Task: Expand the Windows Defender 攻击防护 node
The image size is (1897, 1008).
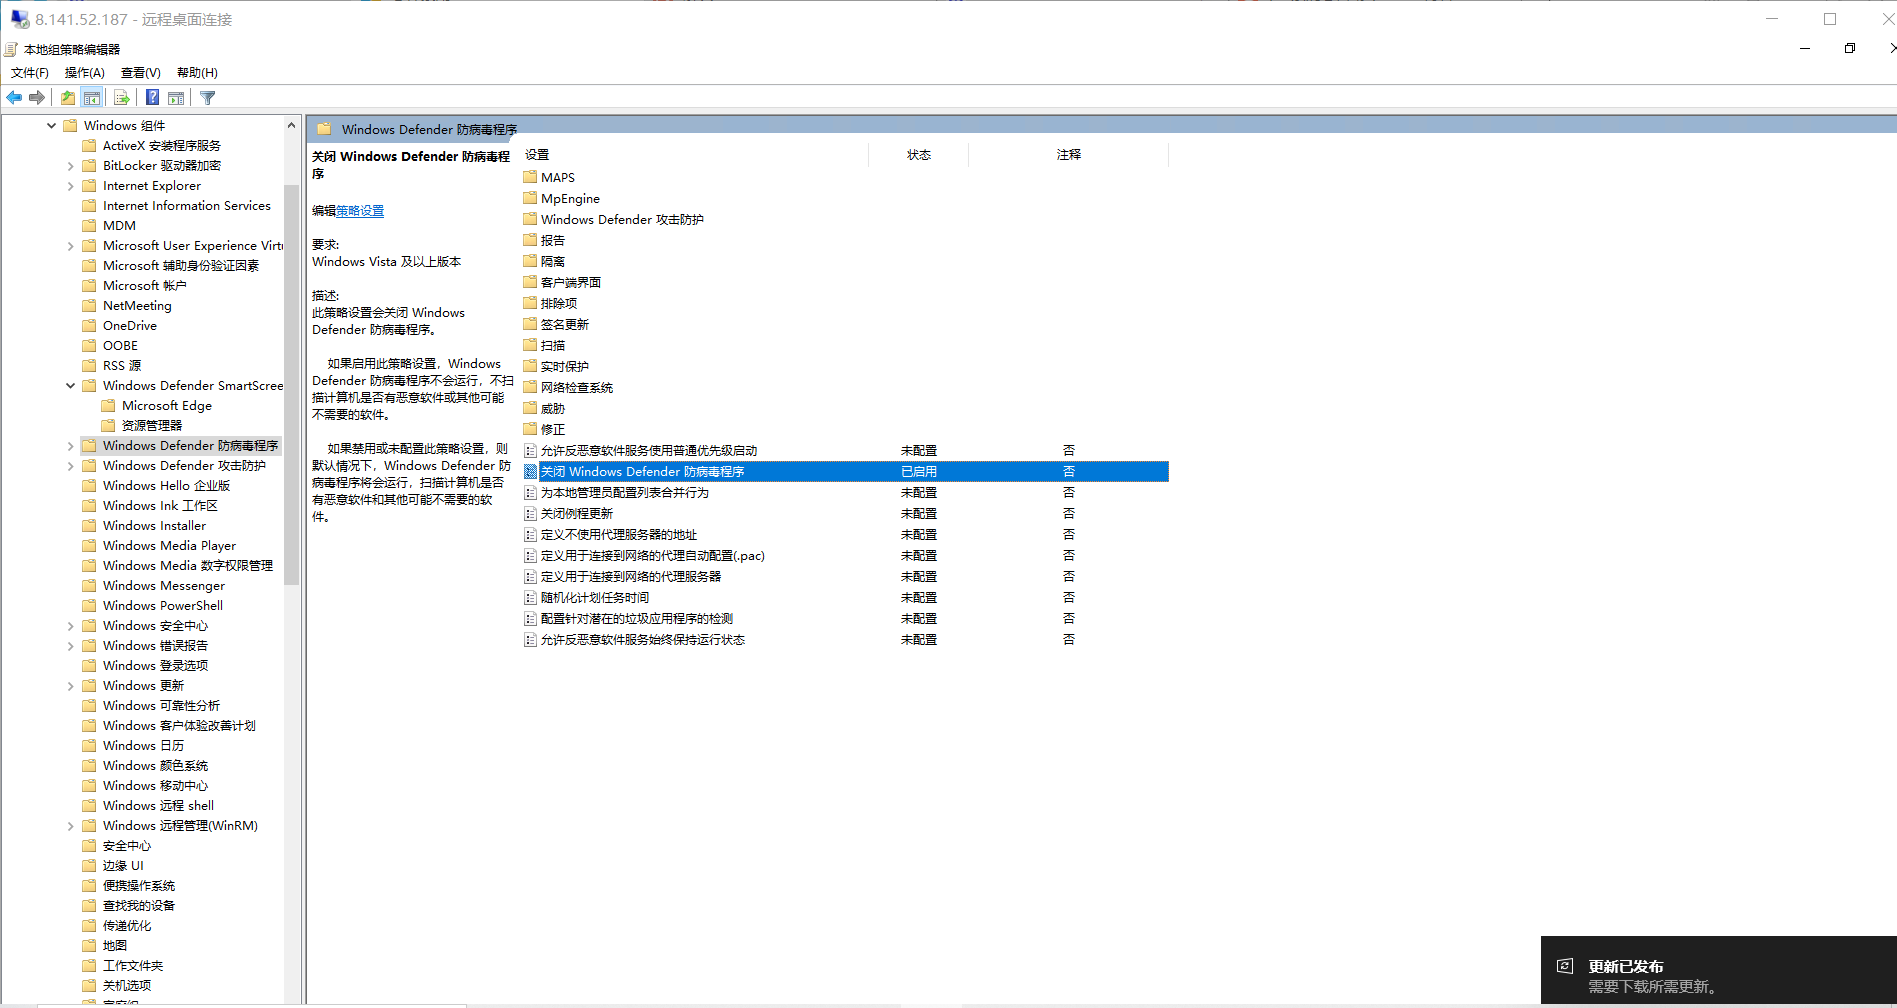Action: (x=70, y=466)
